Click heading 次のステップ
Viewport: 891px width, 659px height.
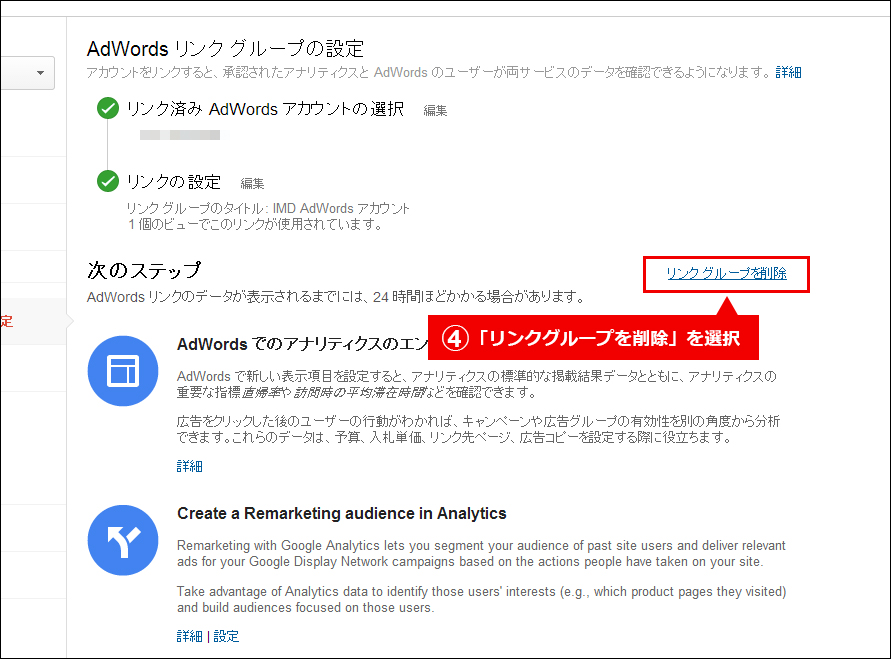[144, 270]
